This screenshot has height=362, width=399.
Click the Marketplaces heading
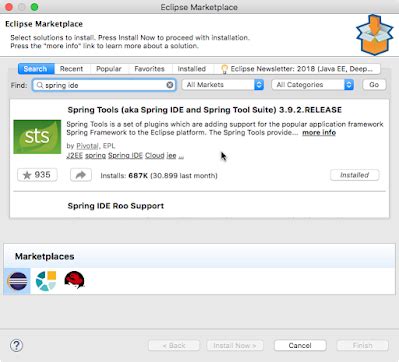45,256
